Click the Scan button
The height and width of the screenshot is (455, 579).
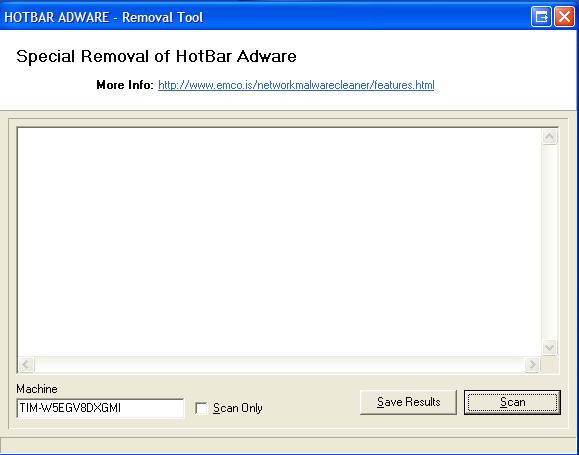512,402
